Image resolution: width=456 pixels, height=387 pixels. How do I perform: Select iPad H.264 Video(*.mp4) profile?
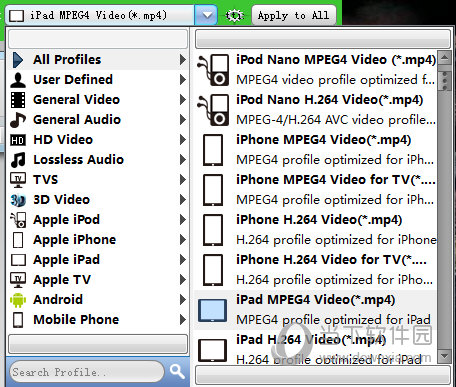tap(315, 347)
